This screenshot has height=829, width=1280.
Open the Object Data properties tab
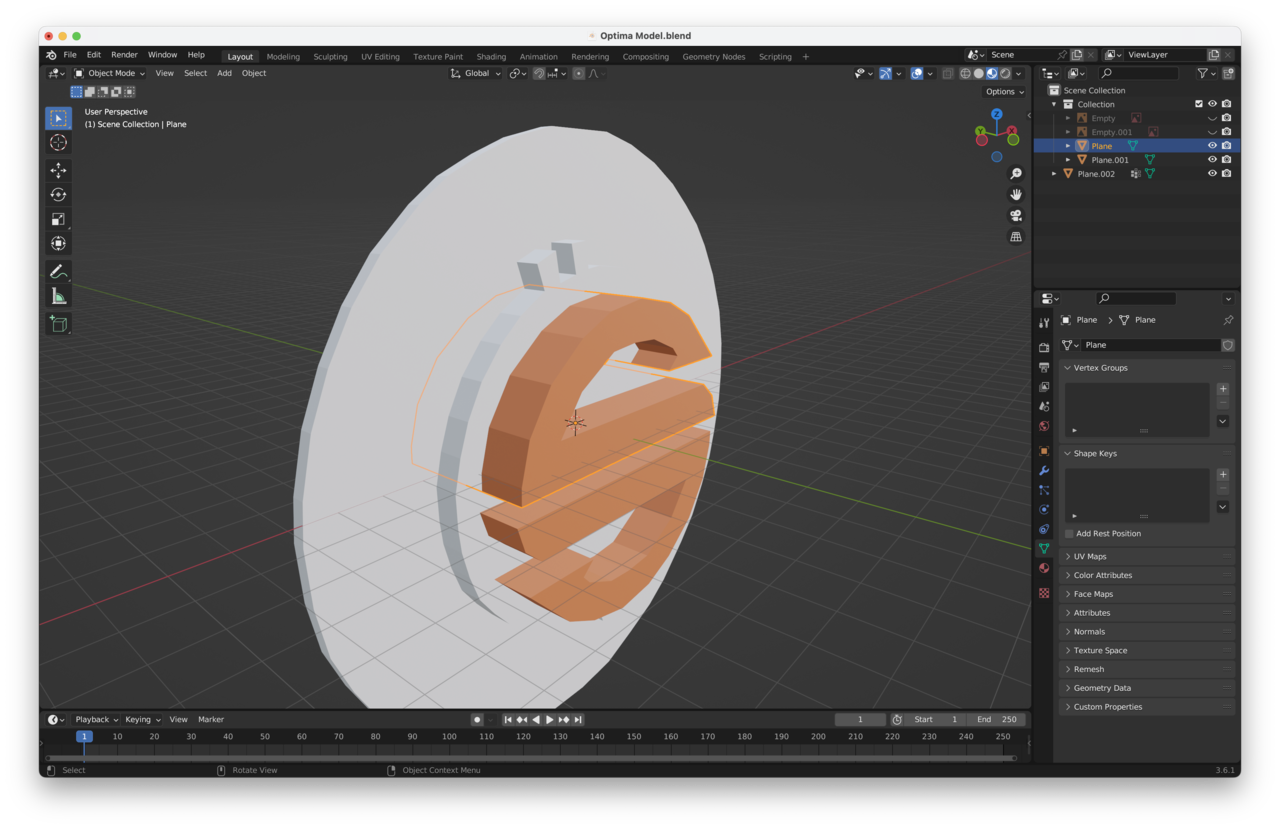[1044, 548]
